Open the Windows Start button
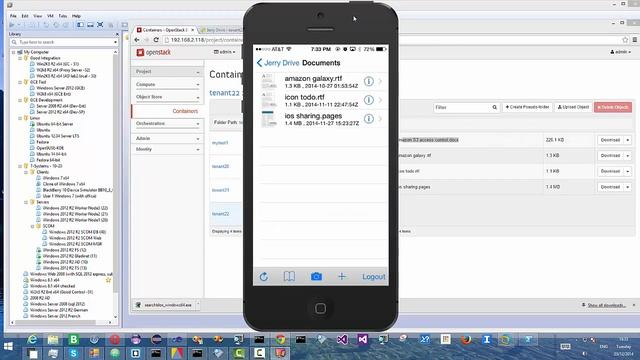 pyautogui.click(x=8, y=347)
